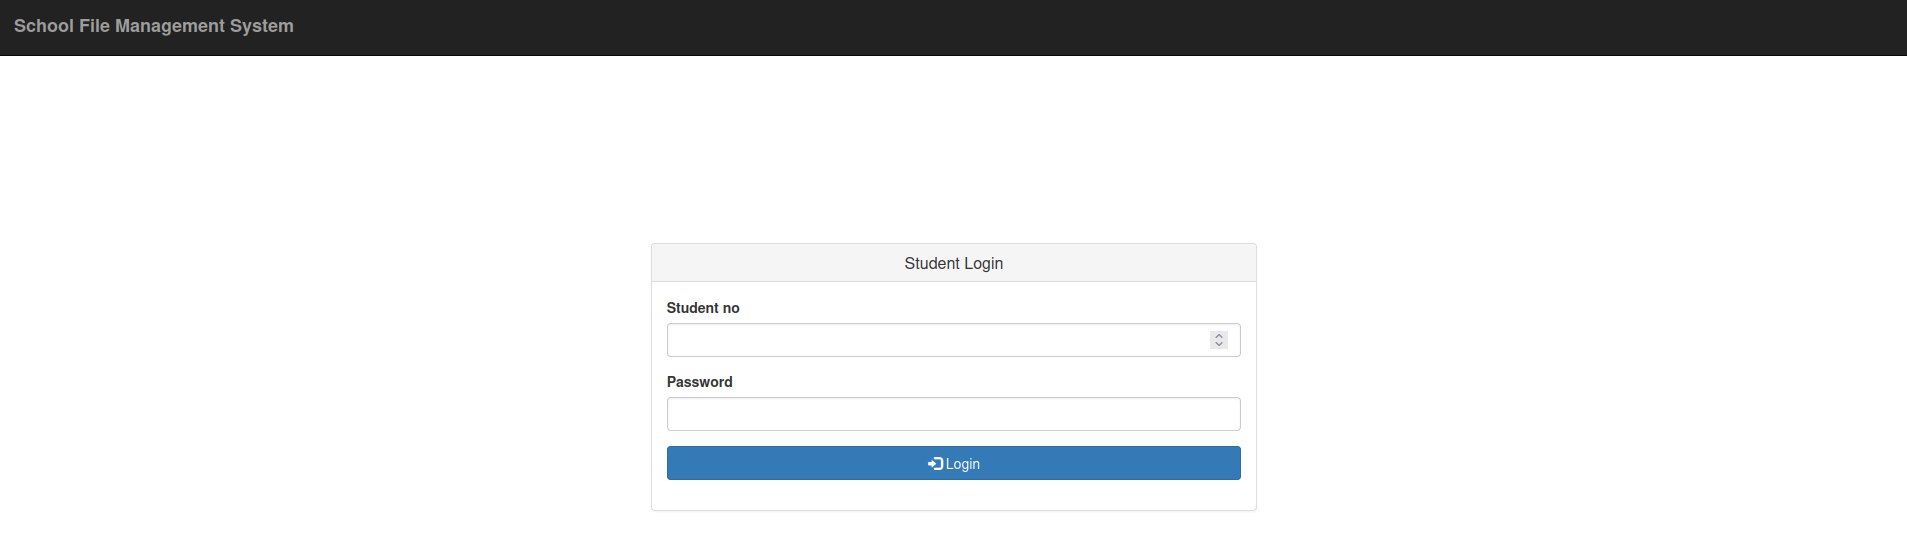The height and width of the screenshot is (534, 1907).
Task: Click the login arrow icon on the button
Action: coord(935,464)
